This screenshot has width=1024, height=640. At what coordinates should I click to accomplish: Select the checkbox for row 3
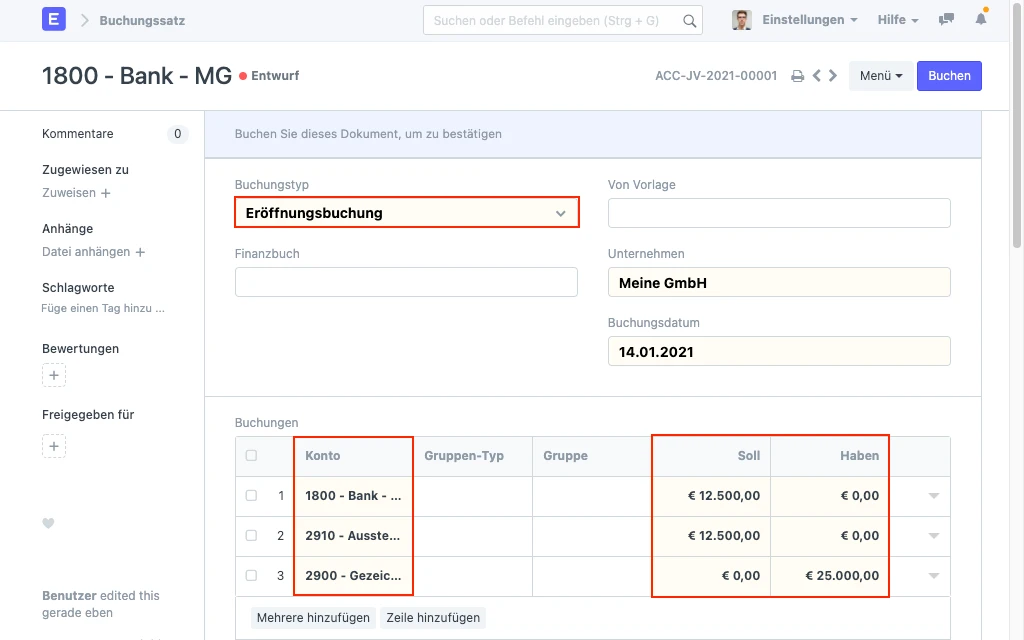point(251,576)
